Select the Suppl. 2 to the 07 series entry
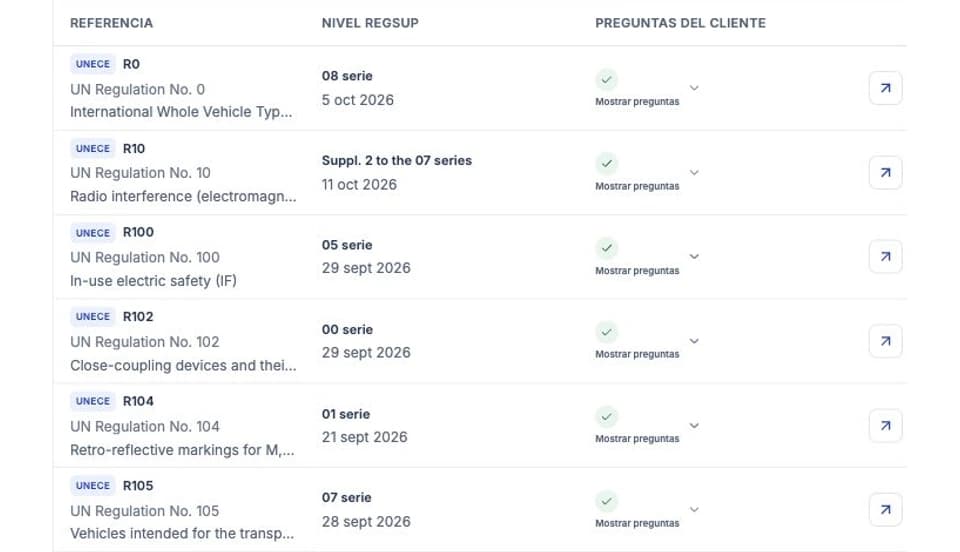960x552 pixels. 397,160
